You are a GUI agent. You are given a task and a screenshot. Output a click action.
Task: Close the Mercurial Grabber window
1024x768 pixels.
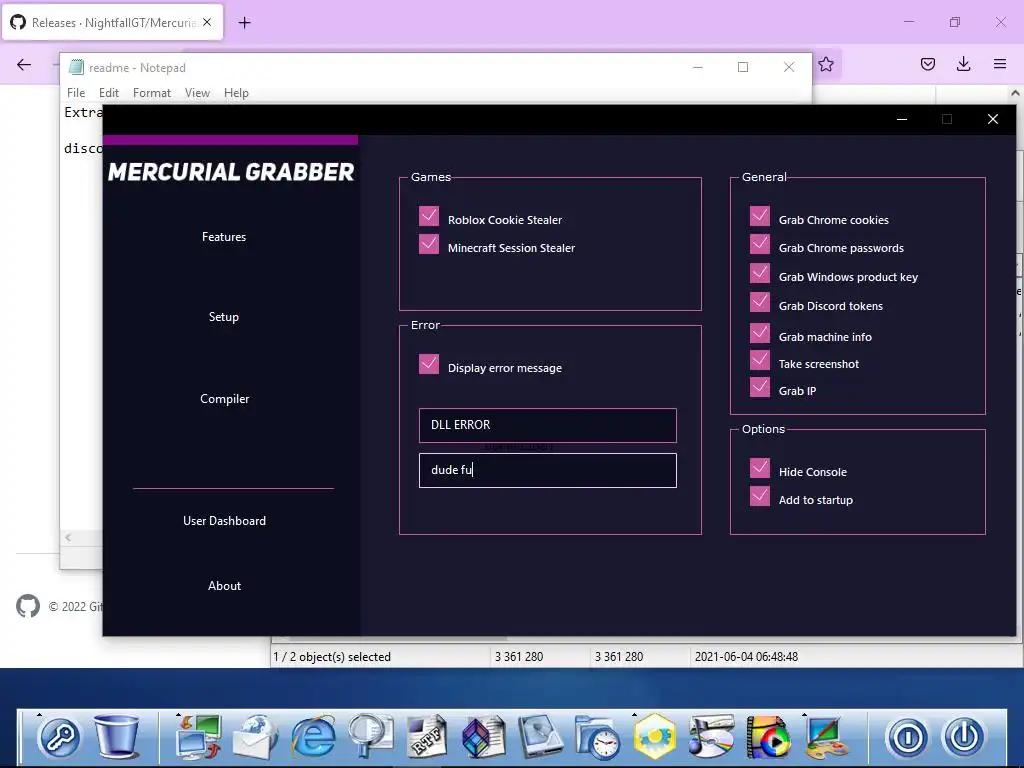coord(993,120)
